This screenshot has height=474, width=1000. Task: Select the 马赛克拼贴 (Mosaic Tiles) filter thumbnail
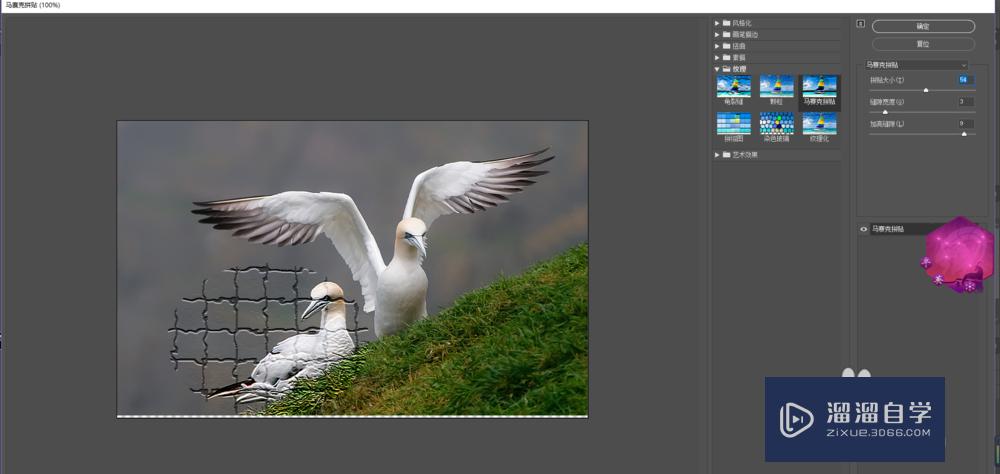pos(819,87)
